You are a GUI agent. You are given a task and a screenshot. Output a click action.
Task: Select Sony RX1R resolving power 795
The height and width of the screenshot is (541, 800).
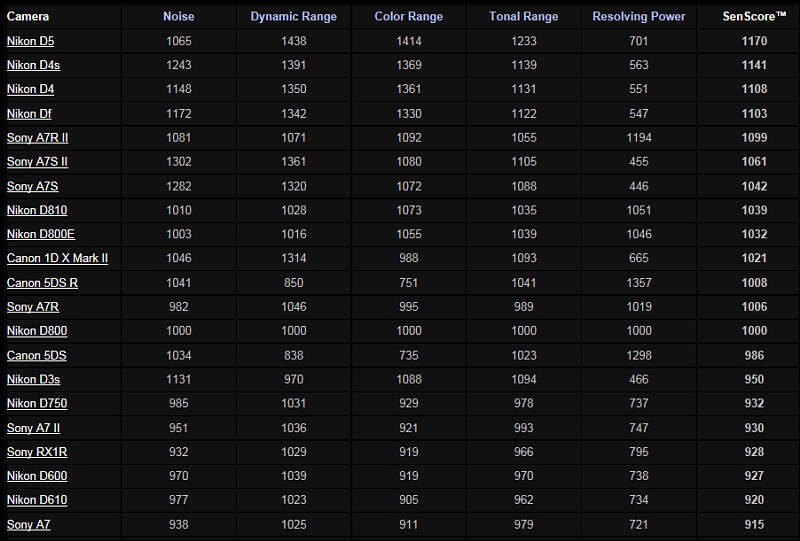[x=639, y=451]
